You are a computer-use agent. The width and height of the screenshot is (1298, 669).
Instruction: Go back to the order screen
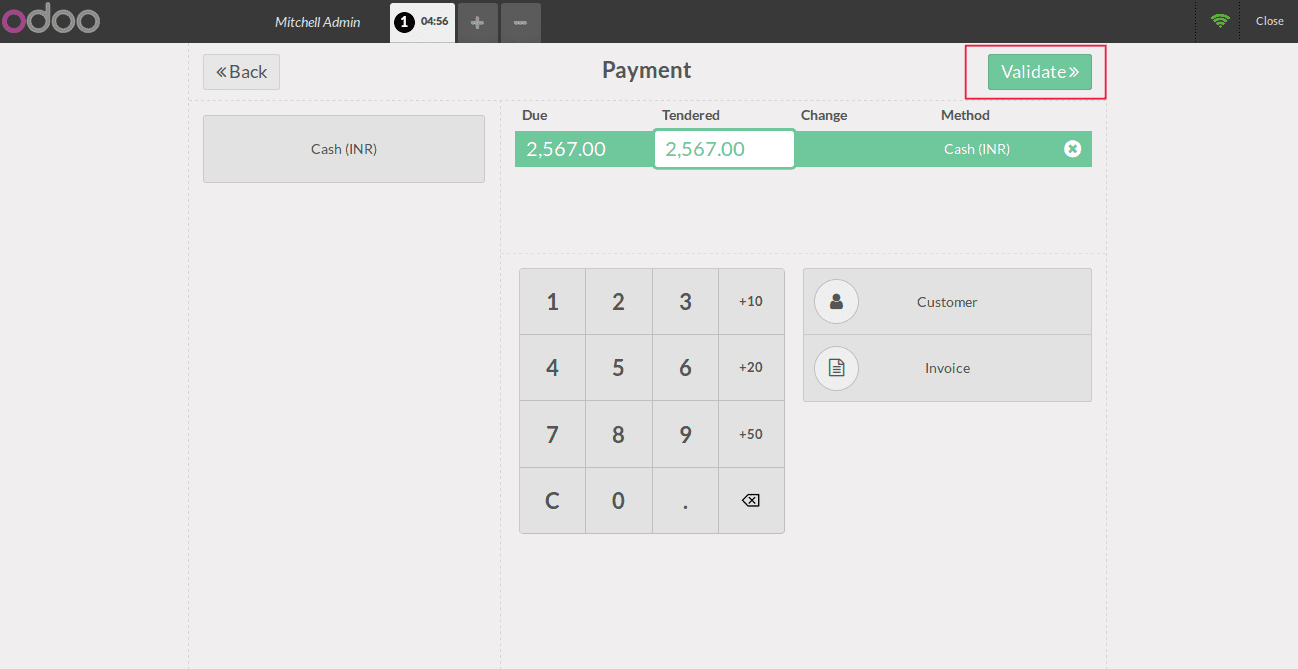[241, 72]
